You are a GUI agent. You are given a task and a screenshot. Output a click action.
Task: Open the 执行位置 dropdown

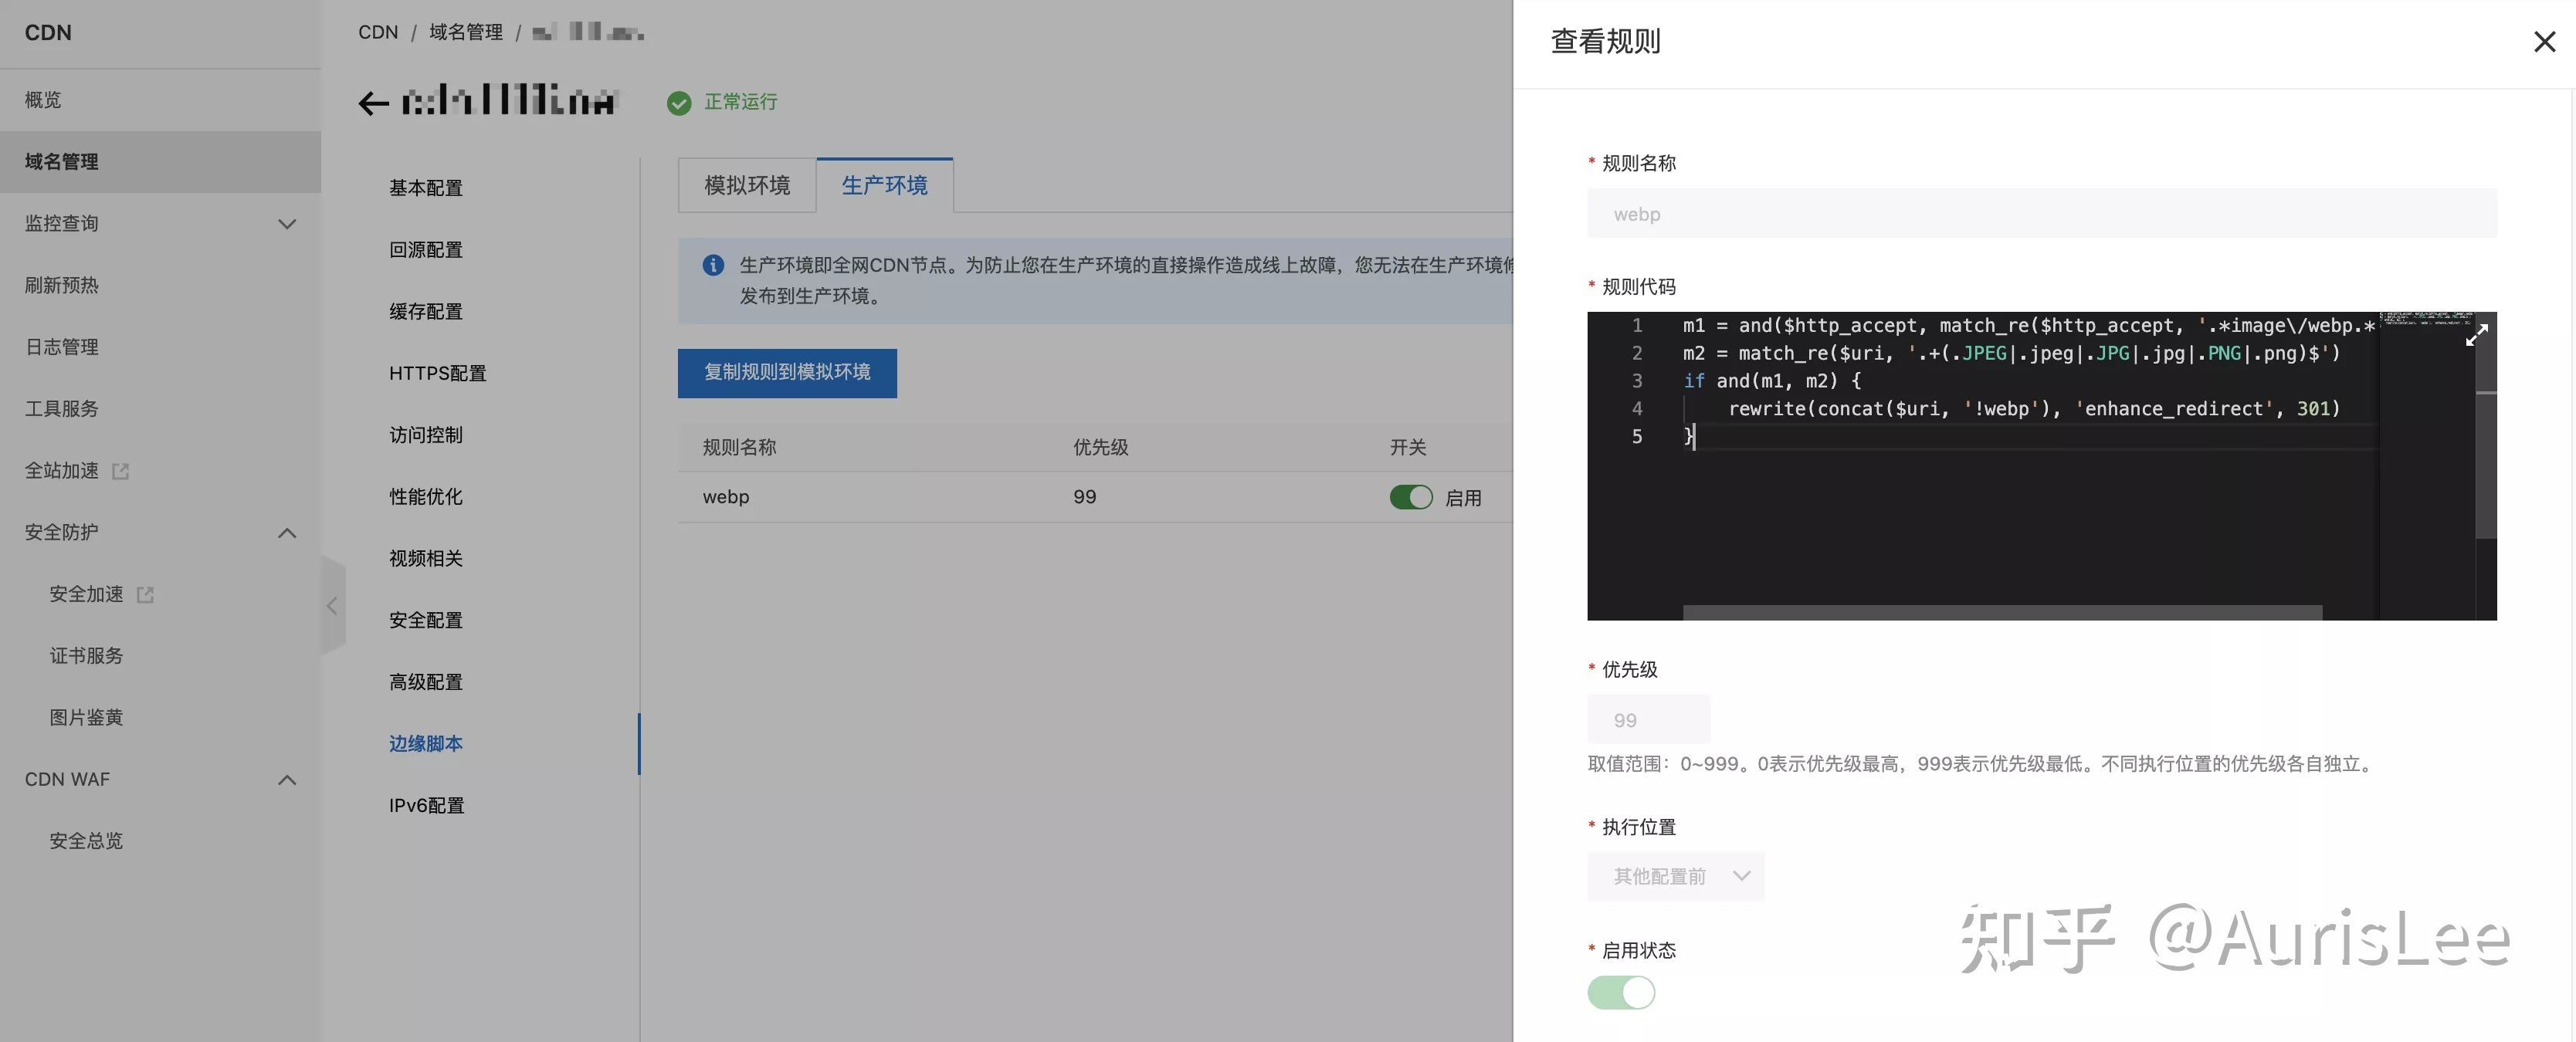[1675, 876]
